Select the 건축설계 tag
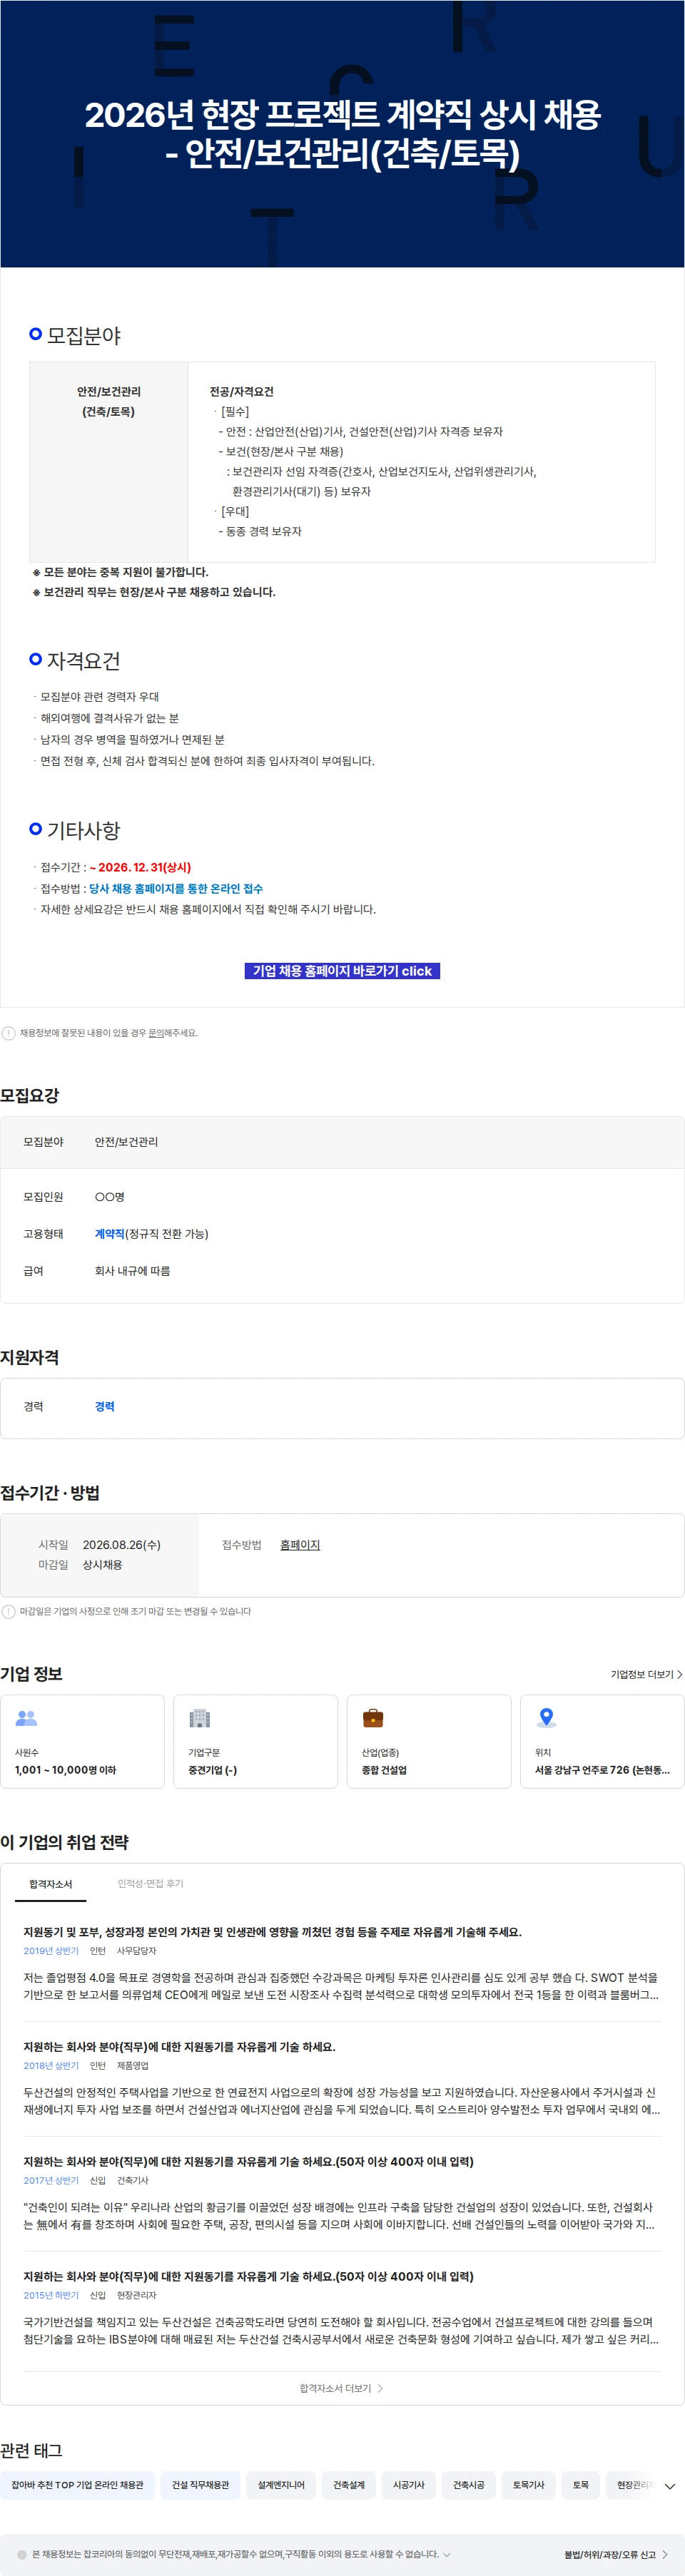 349,2485
